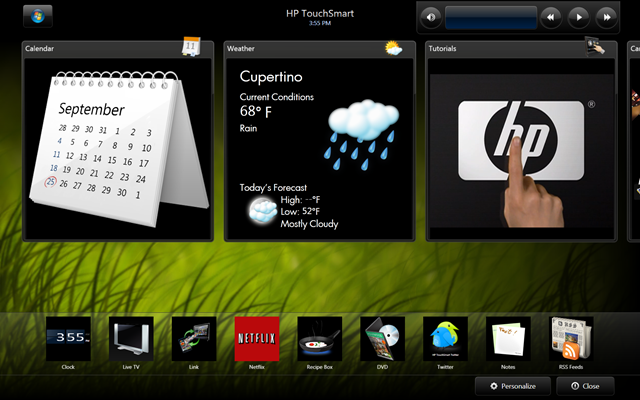
Task: Click the Tutorials tile's touchscreen icon
Action: point(595,46)
